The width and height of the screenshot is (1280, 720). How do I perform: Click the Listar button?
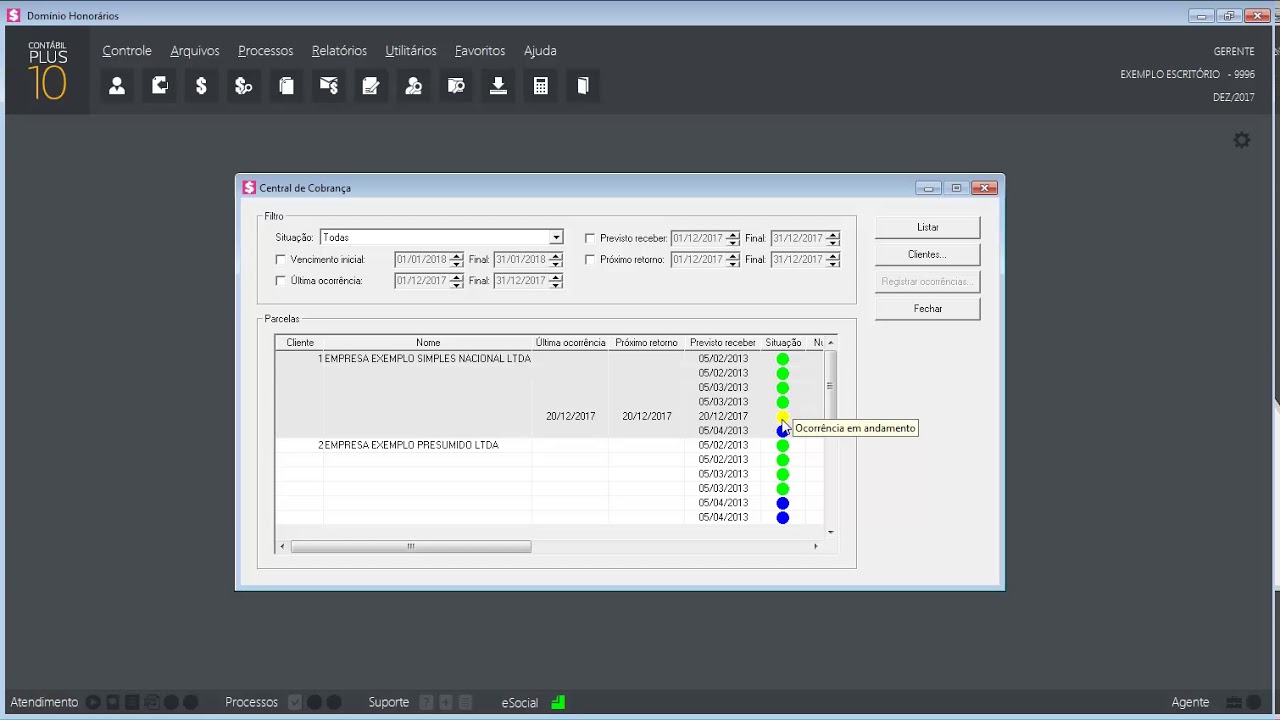point(928,228)
